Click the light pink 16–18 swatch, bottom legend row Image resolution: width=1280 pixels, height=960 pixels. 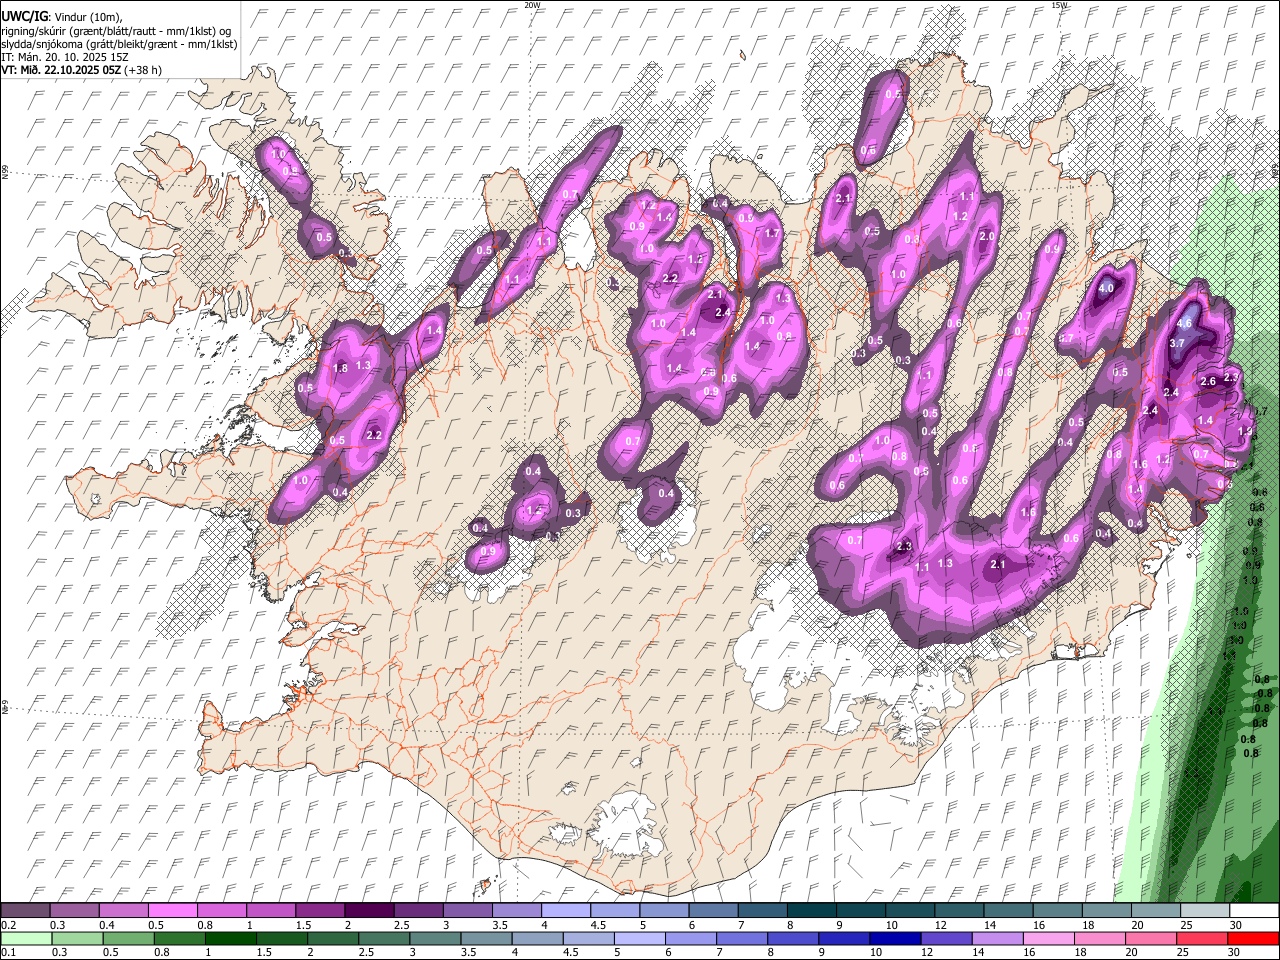[x=1050, y=938]
